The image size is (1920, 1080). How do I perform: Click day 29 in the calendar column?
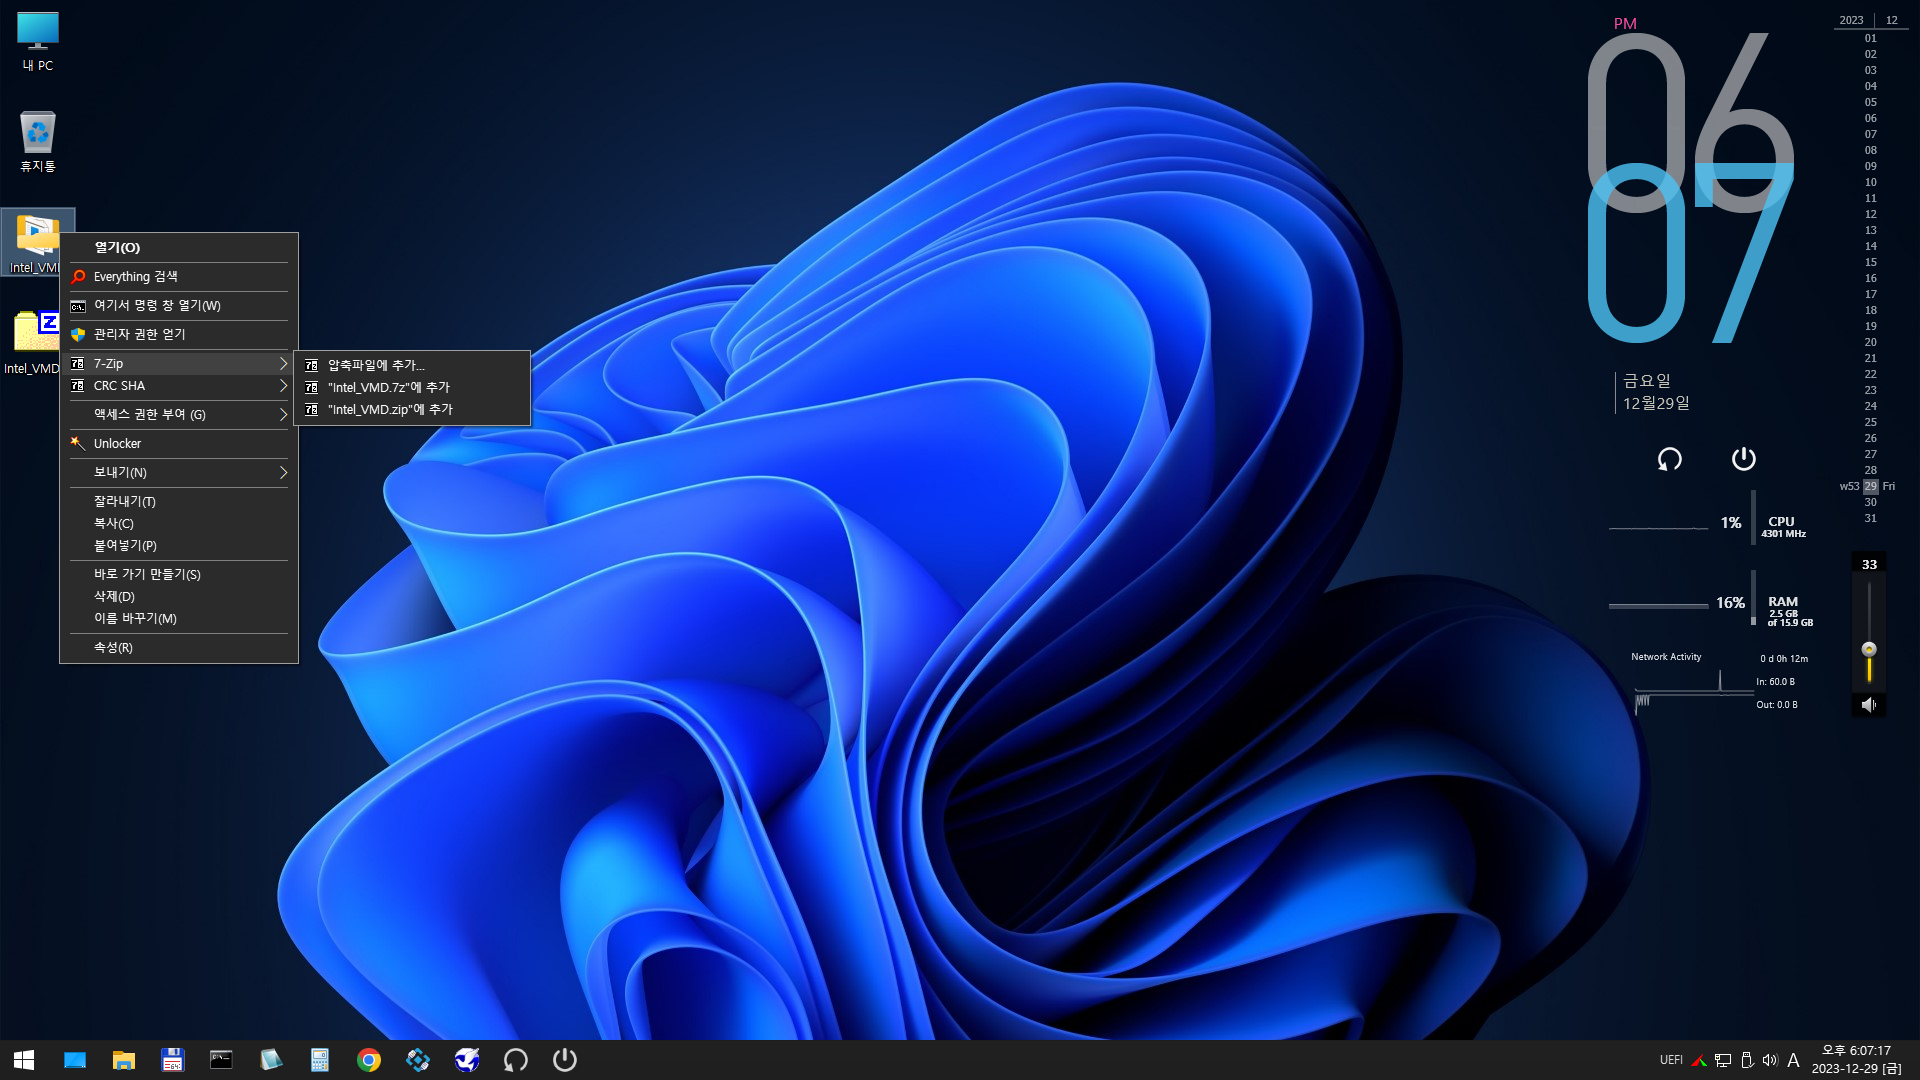1870,486
